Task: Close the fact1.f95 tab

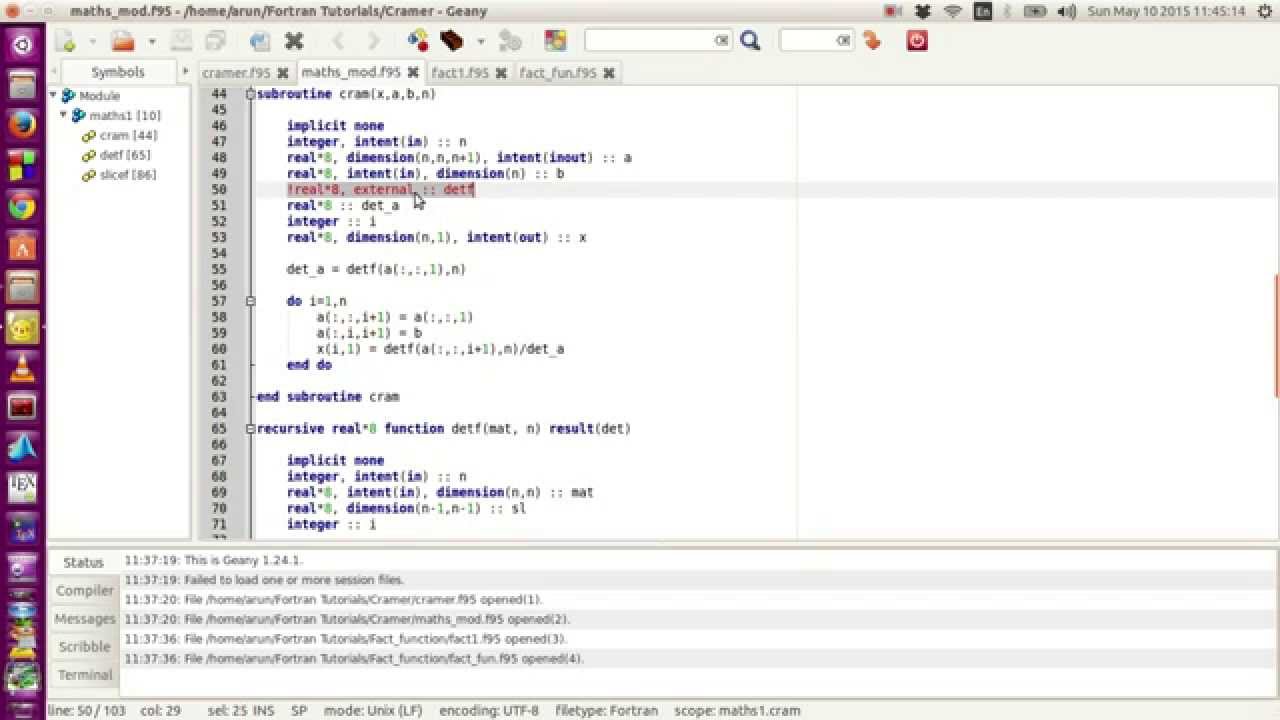Action: coord(501,73)
